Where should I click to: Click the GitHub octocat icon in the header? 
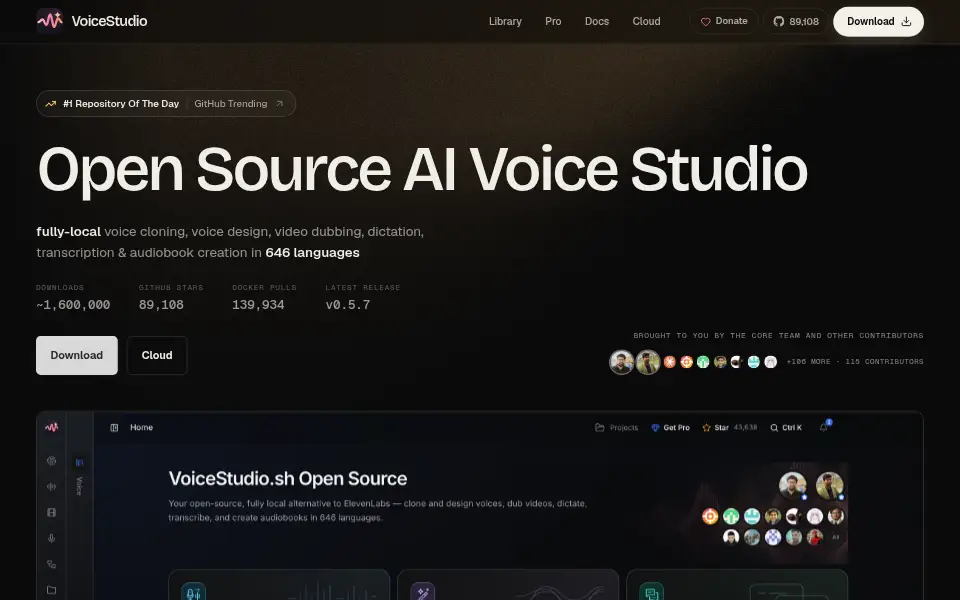click(778, 21)
